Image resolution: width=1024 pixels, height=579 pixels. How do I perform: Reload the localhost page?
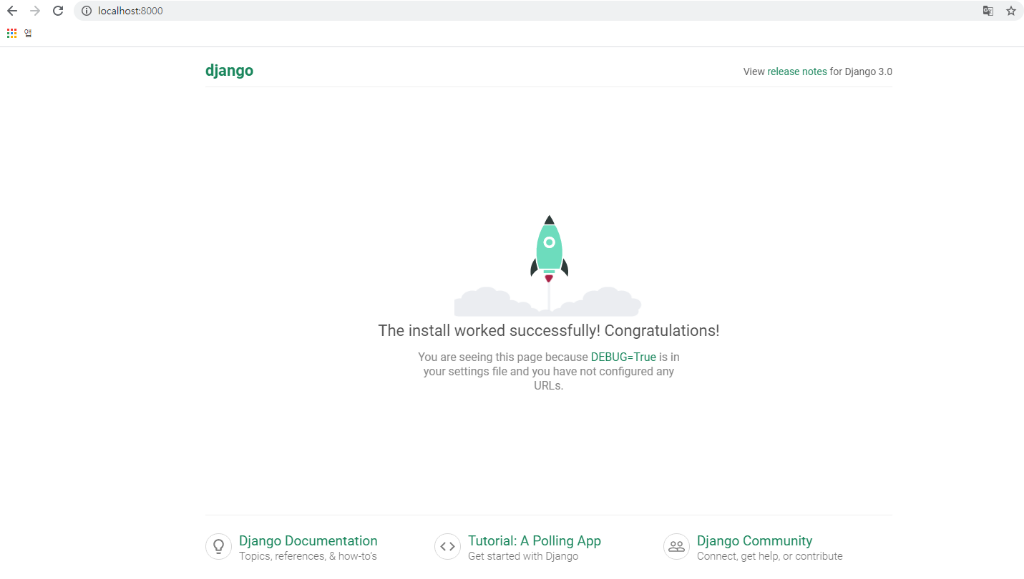(x=58, y=11)
